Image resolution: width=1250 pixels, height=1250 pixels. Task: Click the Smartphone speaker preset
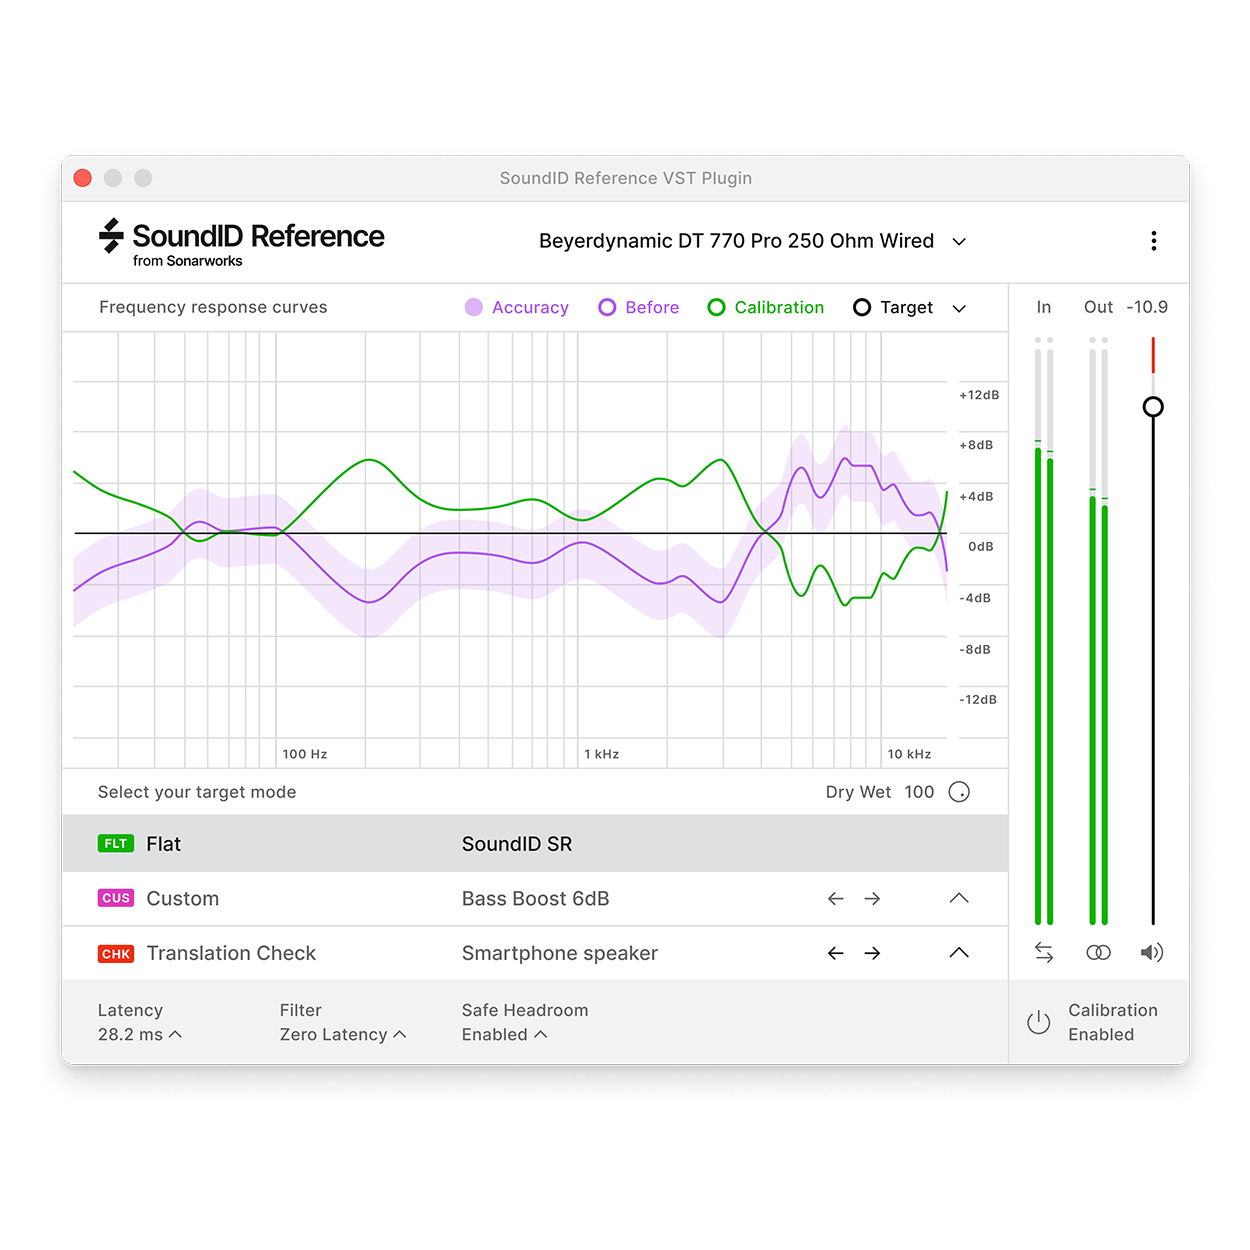[x=560, y=954]
